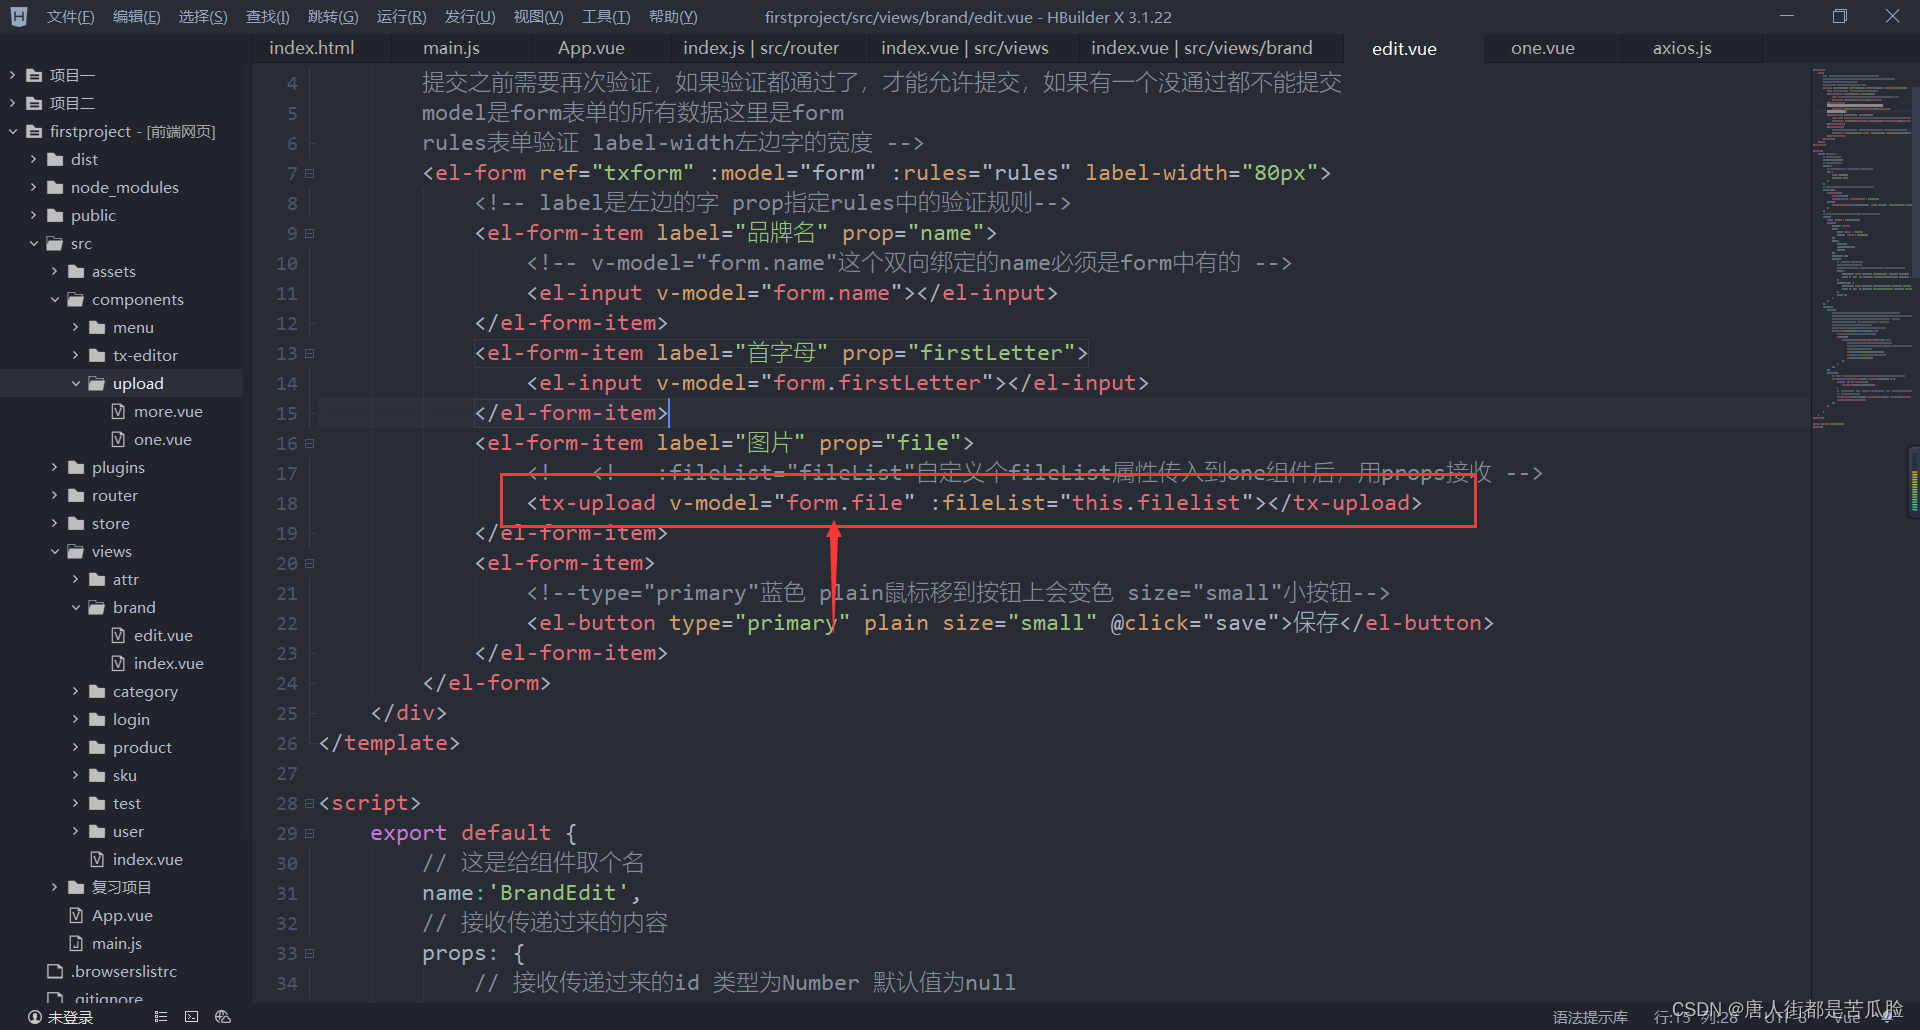The image size is (1920, 1030).
Task: Select the product folder
Action: [x=142, y=747]
